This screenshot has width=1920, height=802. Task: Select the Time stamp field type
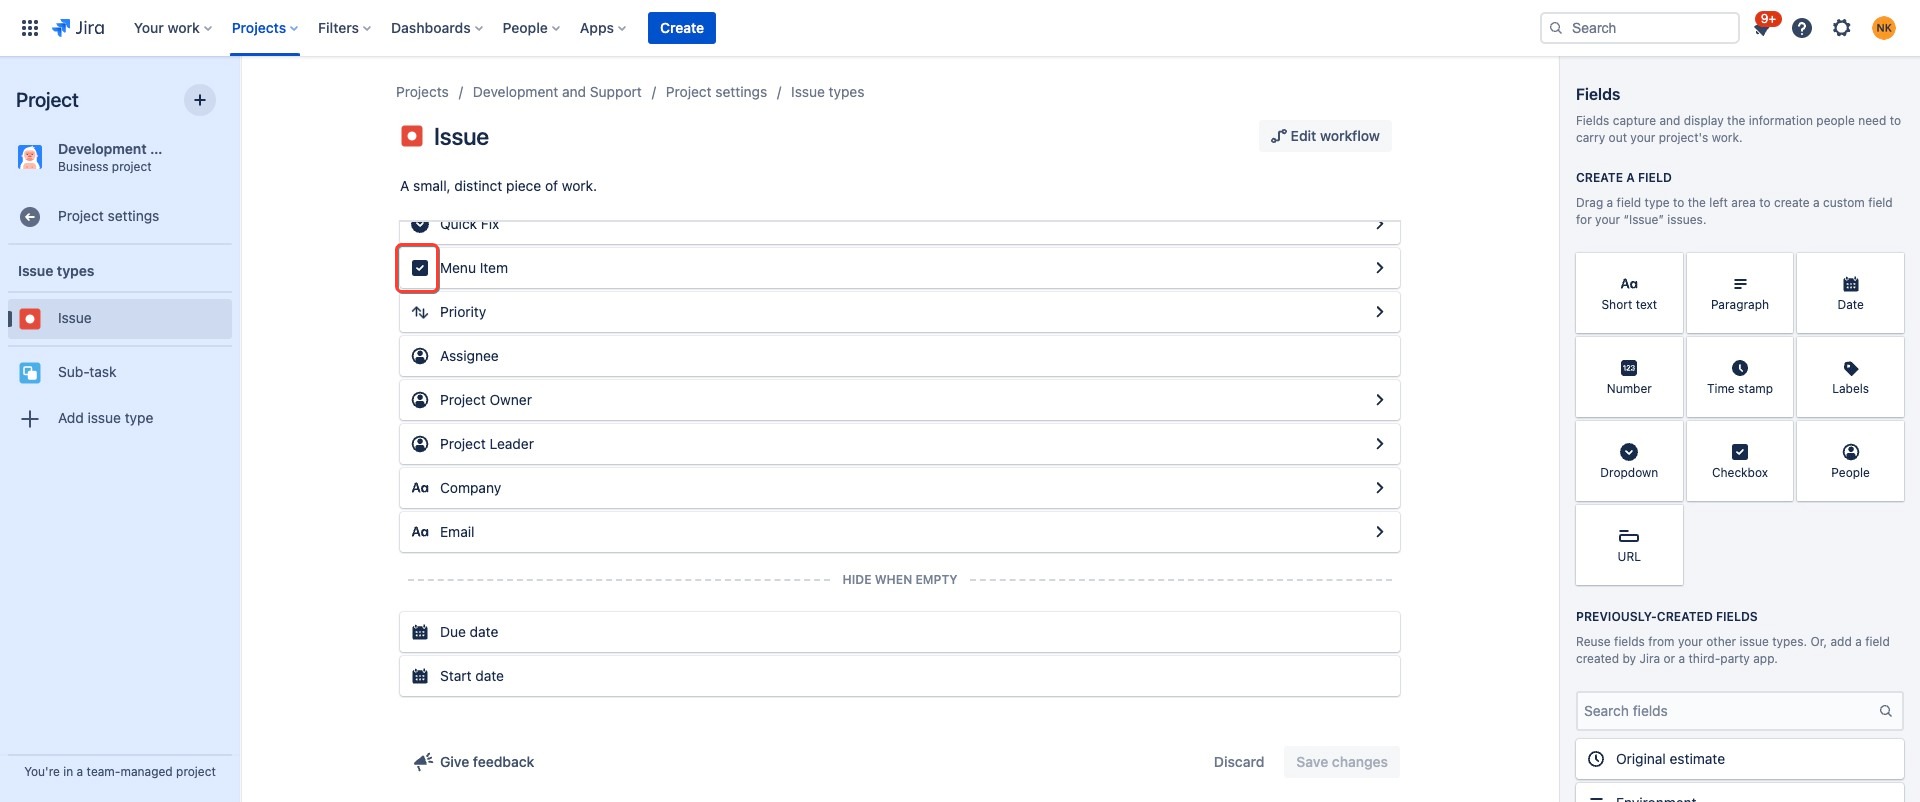point(1740,377)
